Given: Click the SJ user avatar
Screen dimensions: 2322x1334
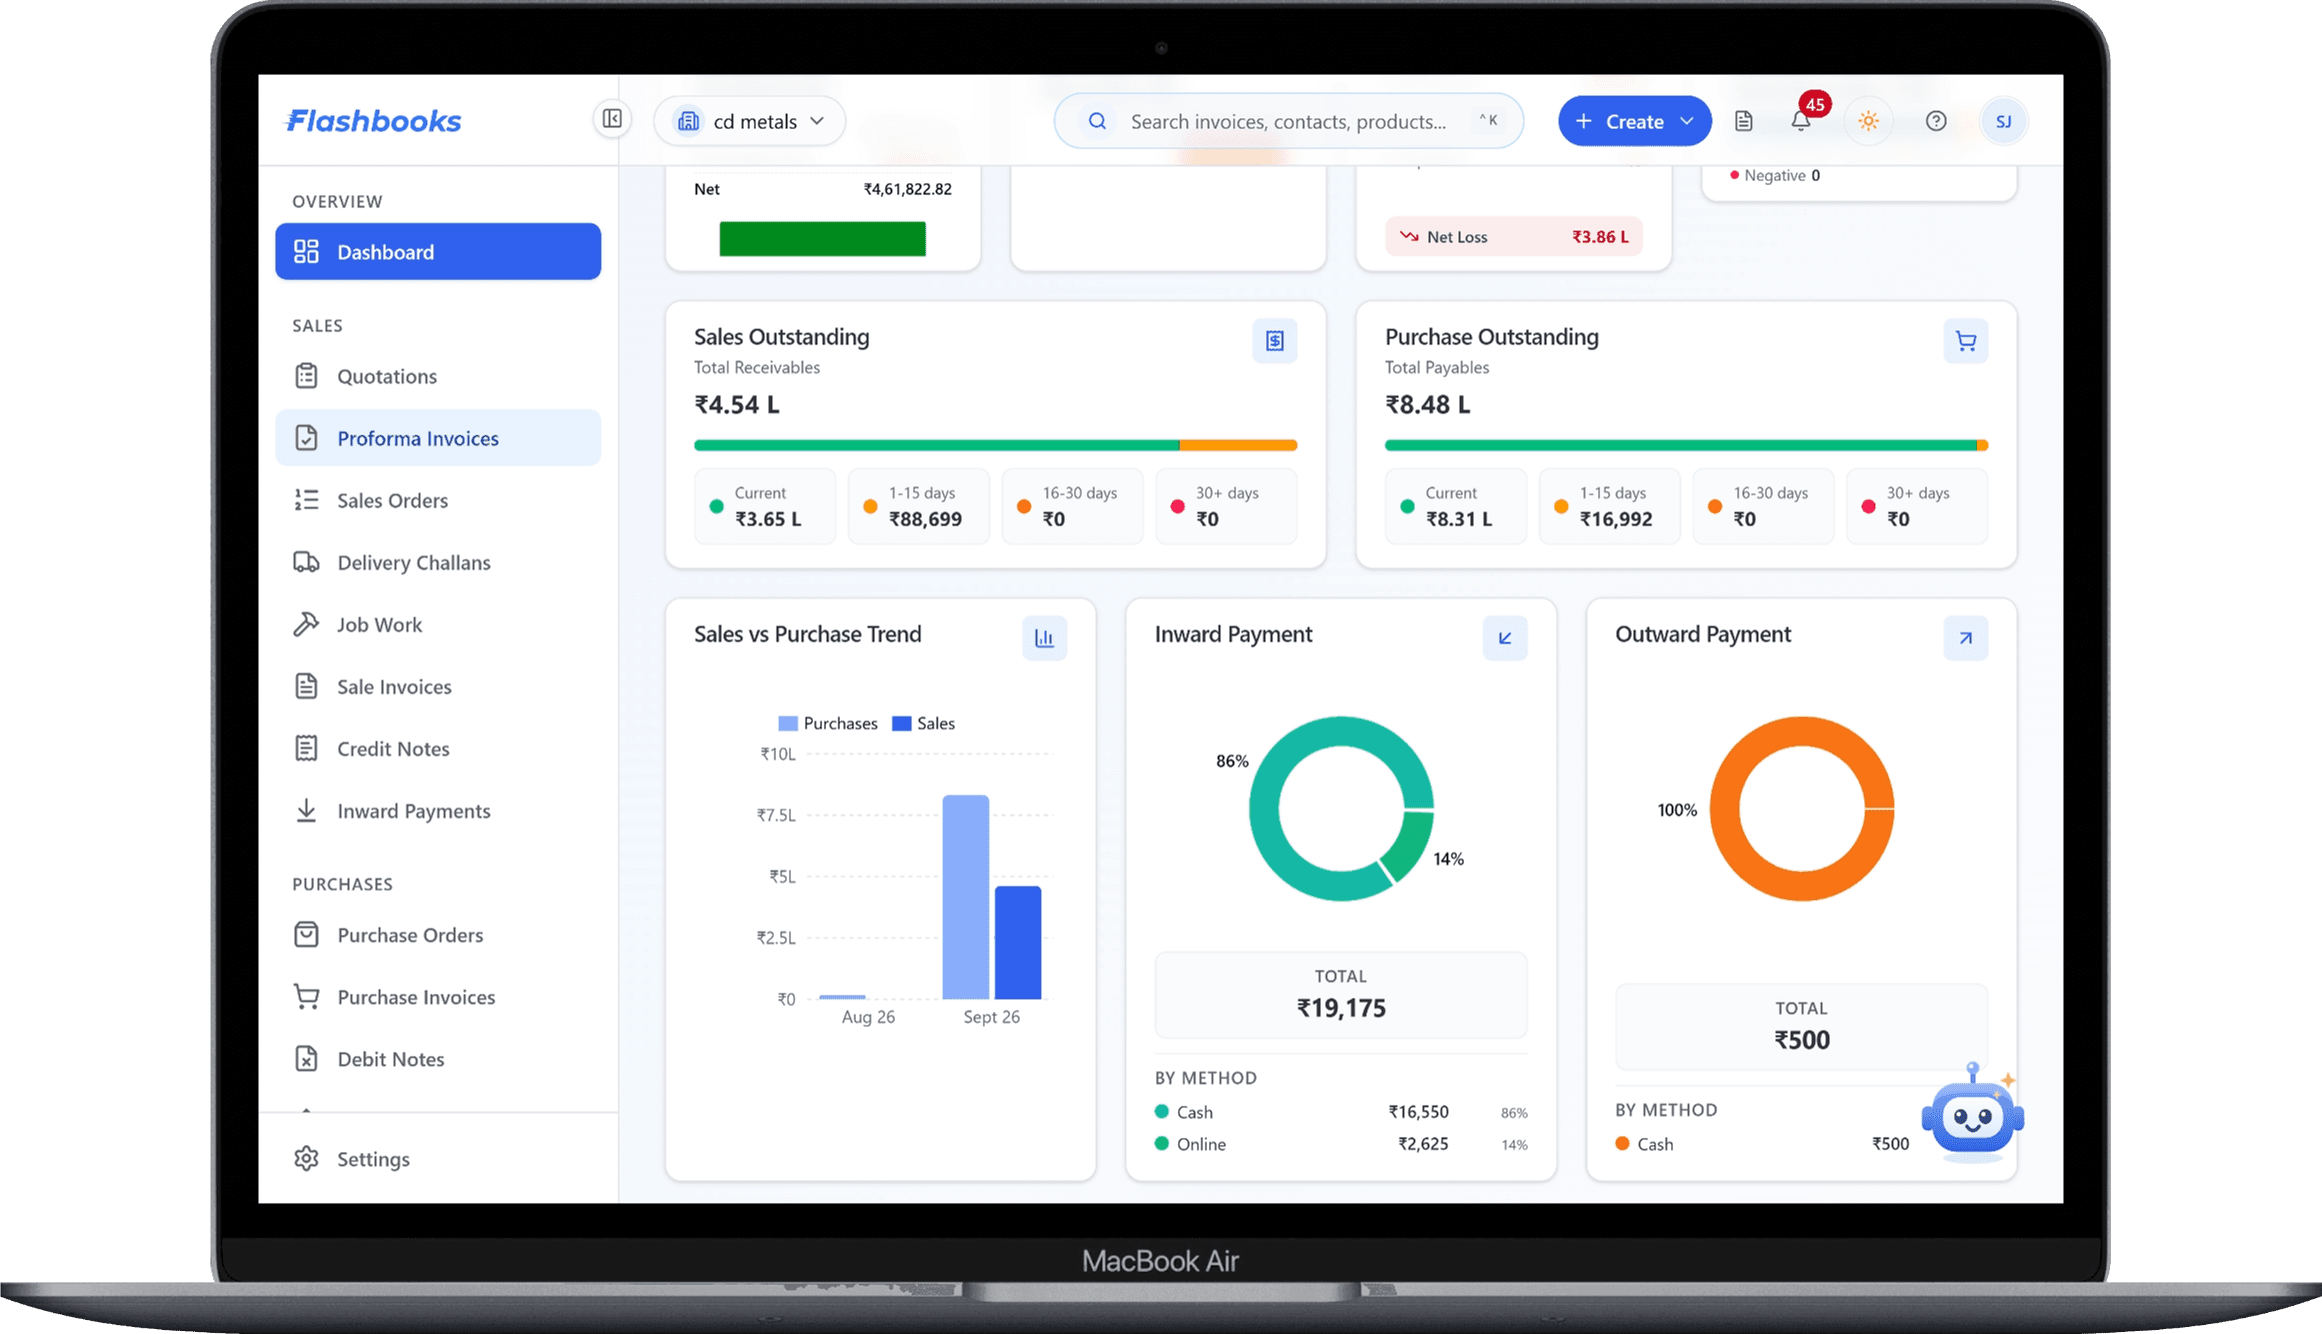Looking at the screenshot, I should (2003, 121).
